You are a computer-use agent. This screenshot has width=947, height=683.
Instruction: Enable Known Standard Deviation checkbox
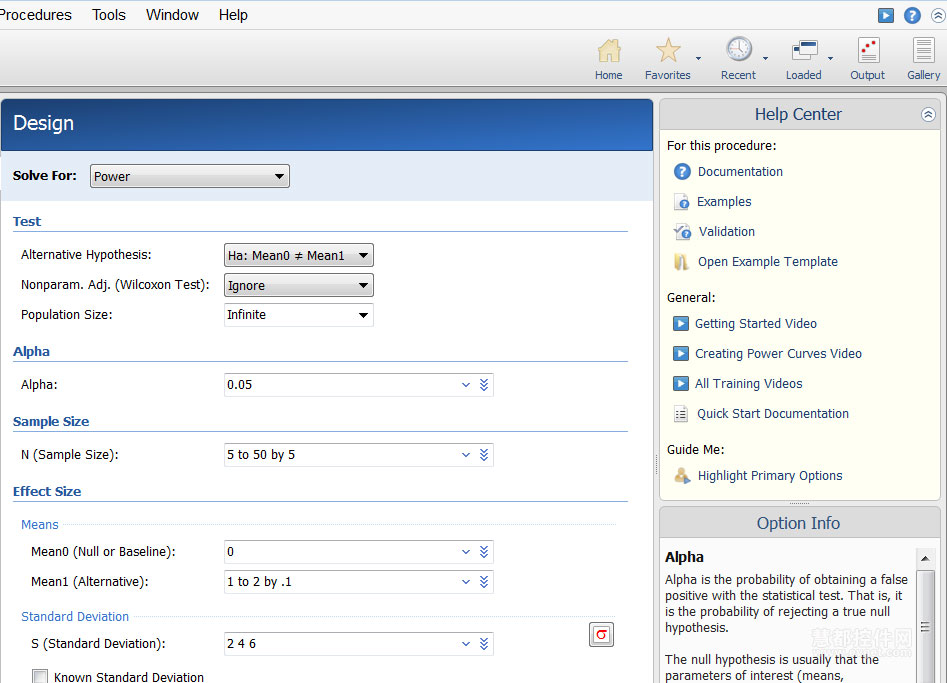click(40, 677)
